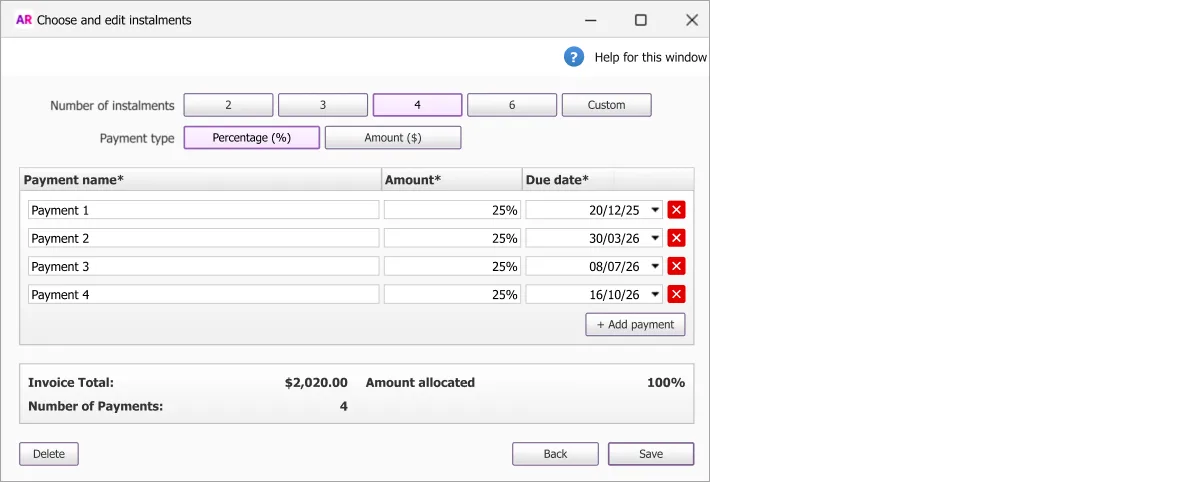Click the 30/03/26 due date value

click(x=614, y=238)
